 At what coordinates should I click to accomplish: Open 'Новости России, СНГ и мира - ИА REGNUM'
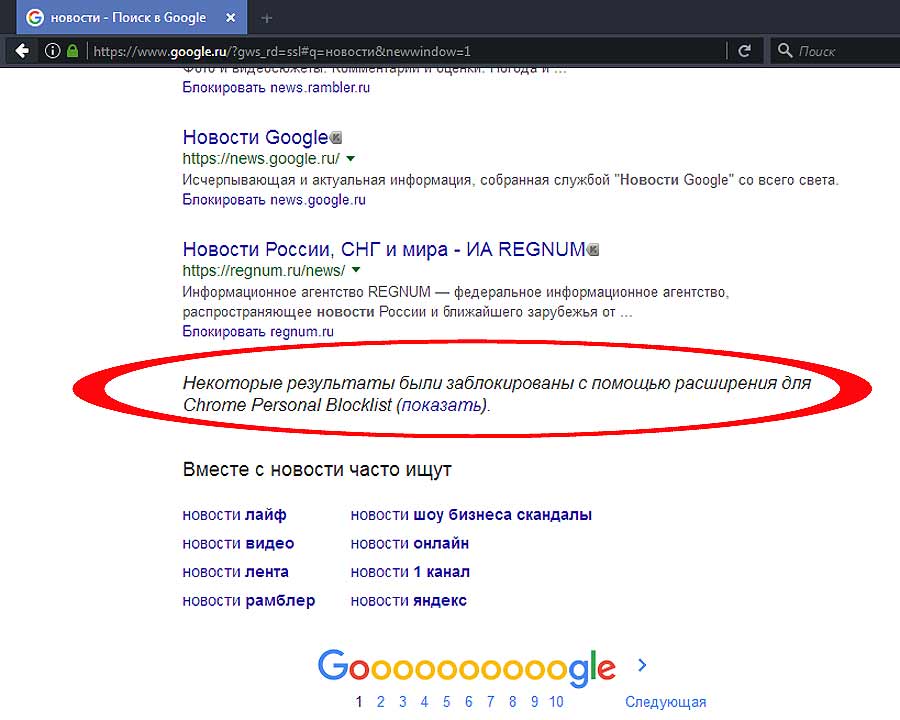click(x=384, y=250)
